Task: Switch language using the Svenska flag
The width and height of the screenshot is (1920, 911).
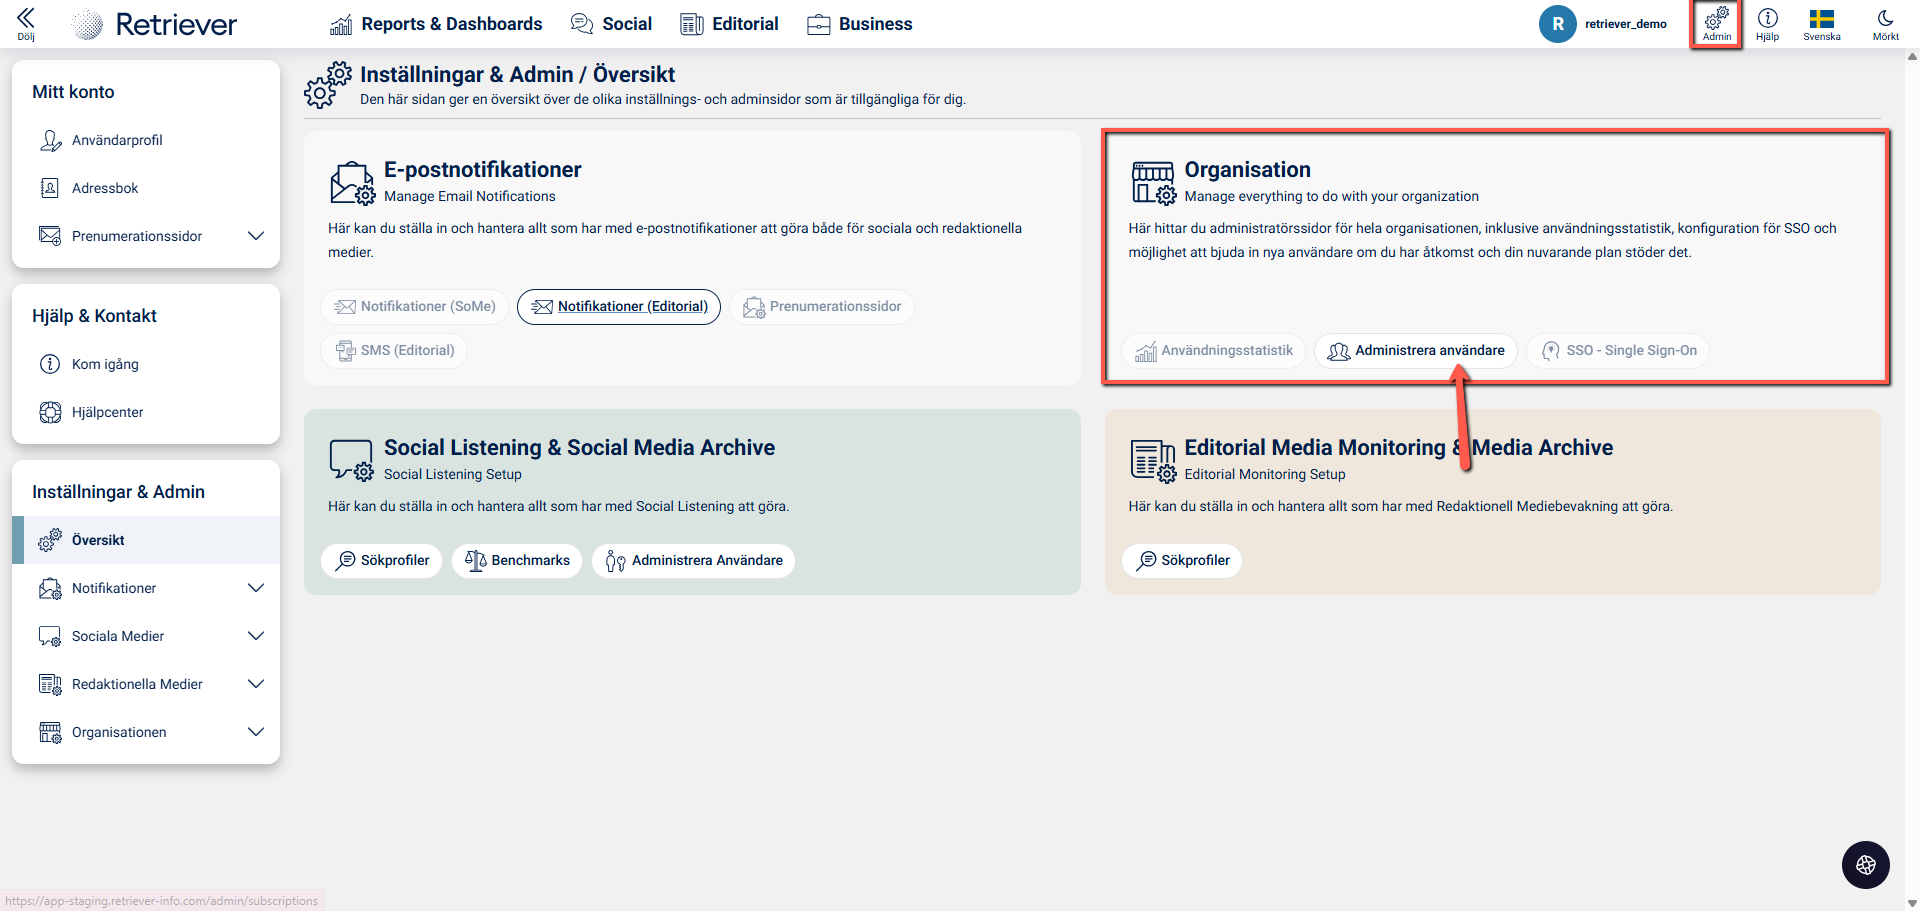Action: pos(1821,23)
